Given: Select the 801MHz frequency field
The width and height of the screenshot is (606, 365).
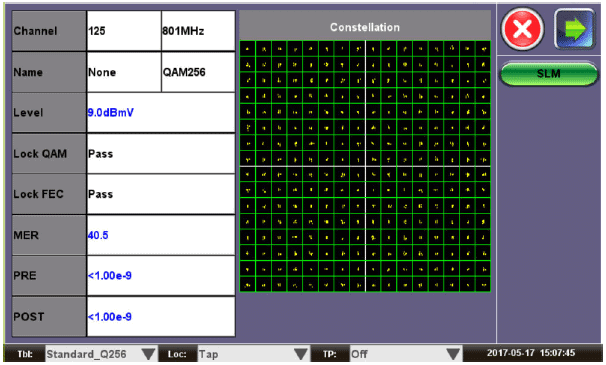Looking at the screenshot, I should click(x=198, y=31).
